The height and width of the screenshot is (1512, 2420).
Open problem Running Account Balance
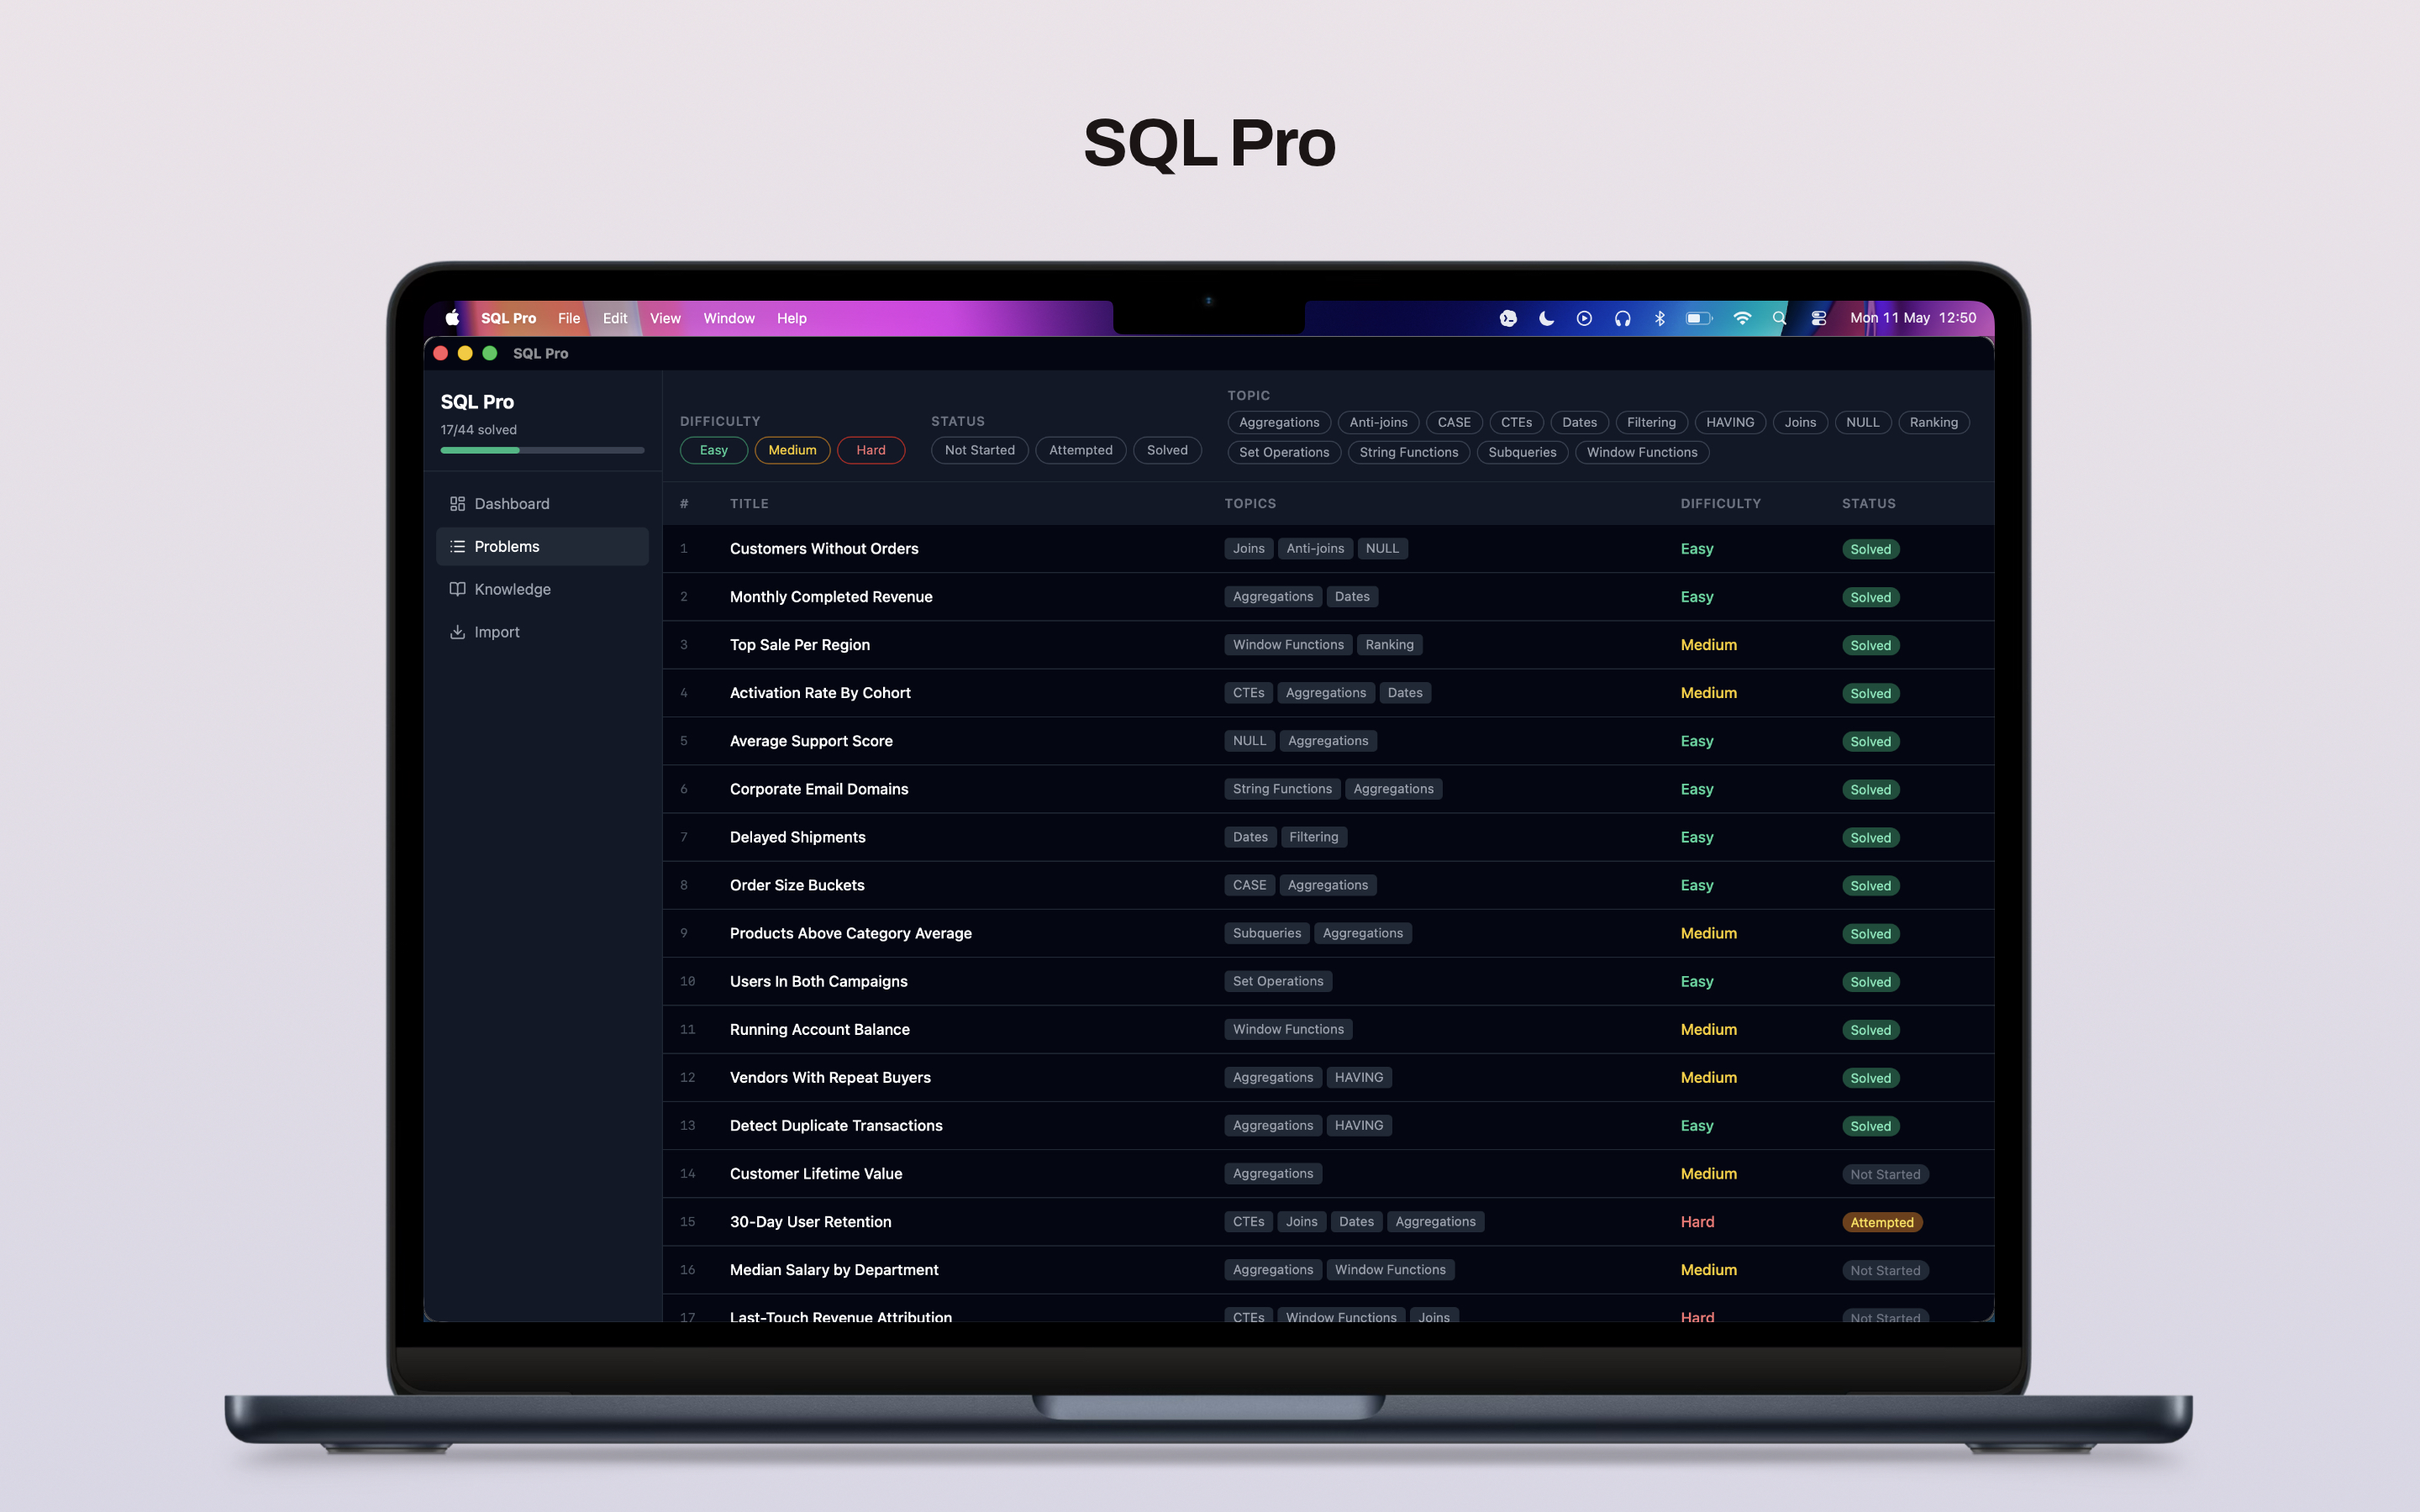[1328, 1029]
